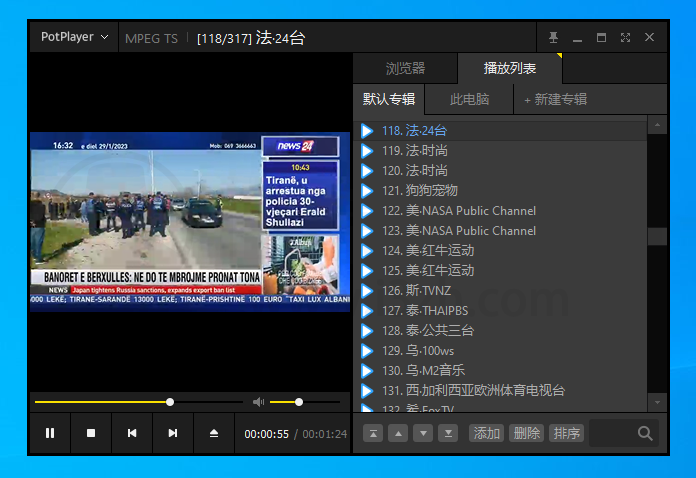The width and height of the screenshot is (696, 478).
Task: Click play icon beside 121. 狗狗宠物
Action: tap(367, 191)
